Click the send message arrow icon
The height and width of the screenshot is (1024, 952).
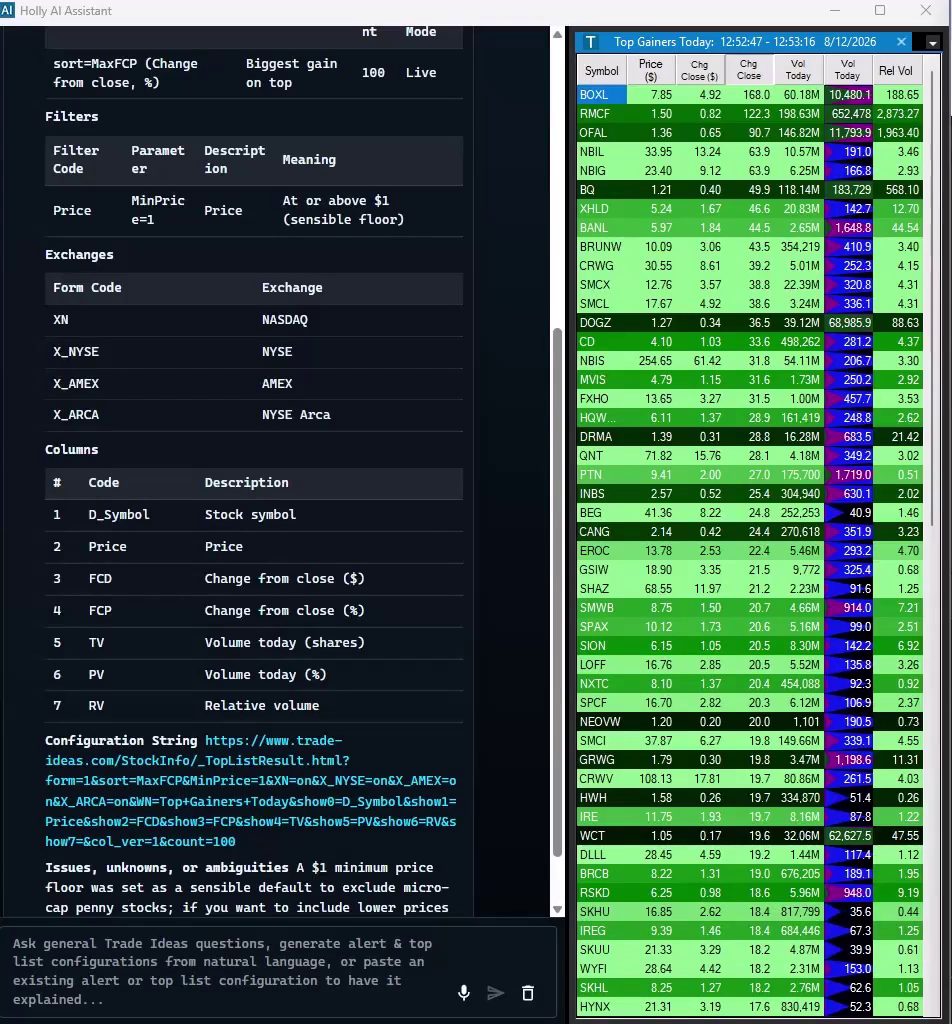[x=496, y=993]
